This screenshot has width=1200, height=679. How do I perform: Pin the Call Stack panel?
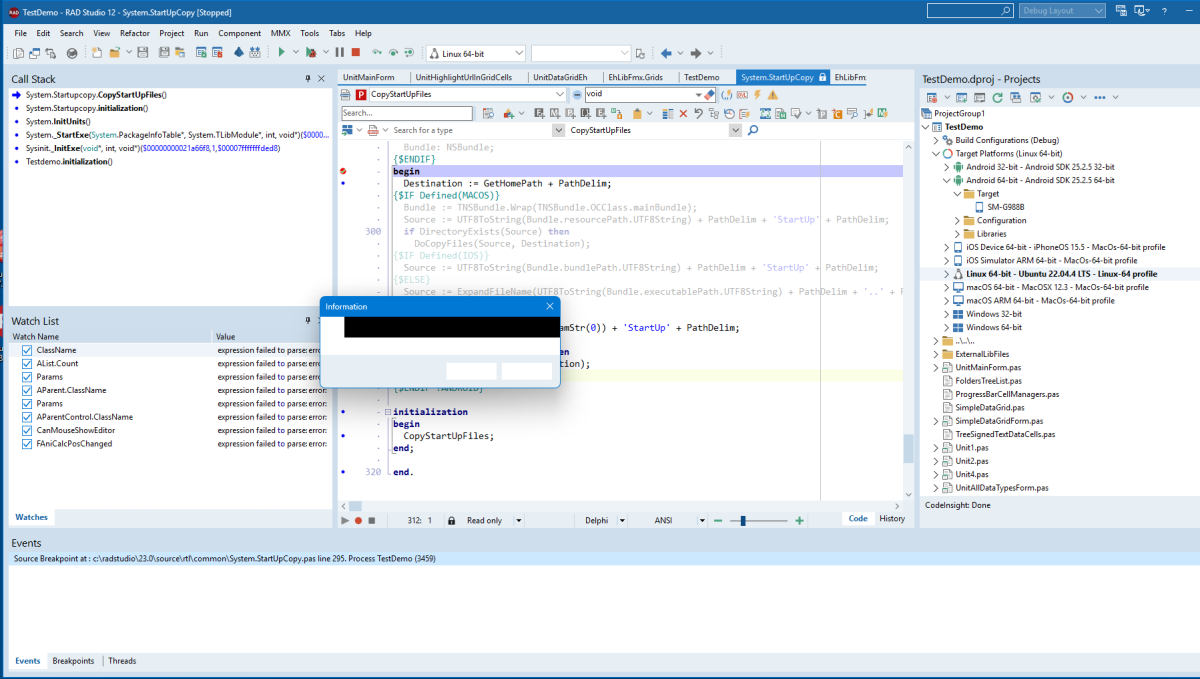tap(308, 78)
